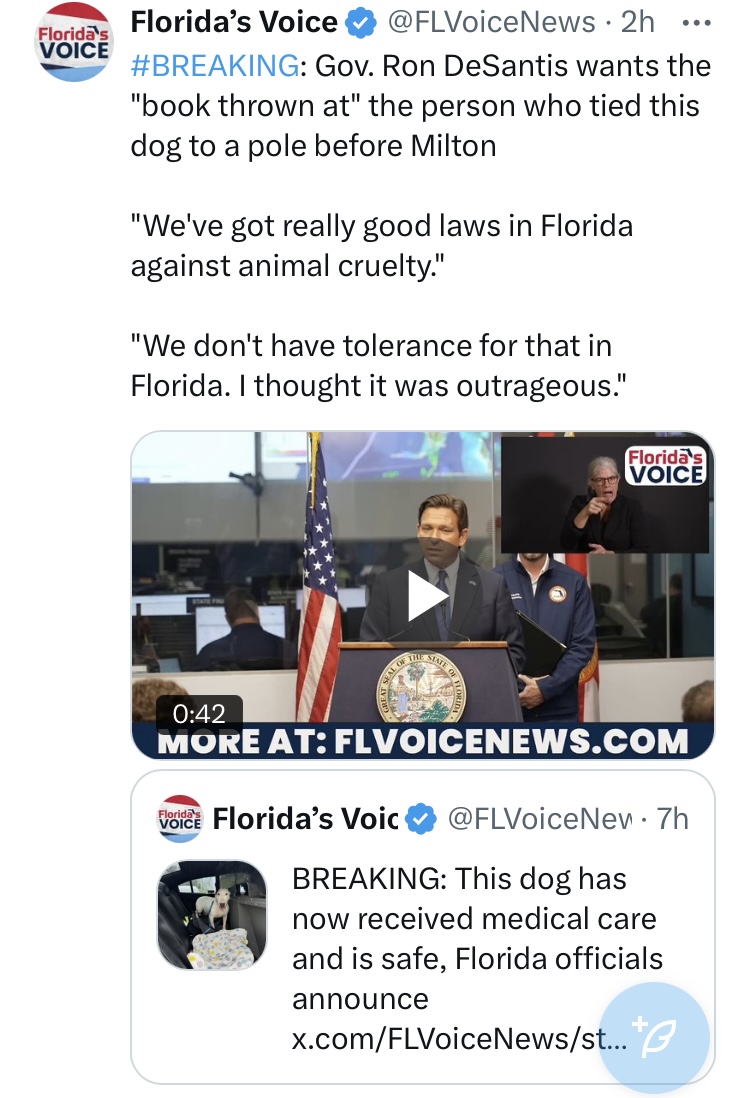Image resolution: width=750 pixels, height=1098 pixels.
Task: Open the quoted post's 7h timestamp
Action: coord(672,818)
